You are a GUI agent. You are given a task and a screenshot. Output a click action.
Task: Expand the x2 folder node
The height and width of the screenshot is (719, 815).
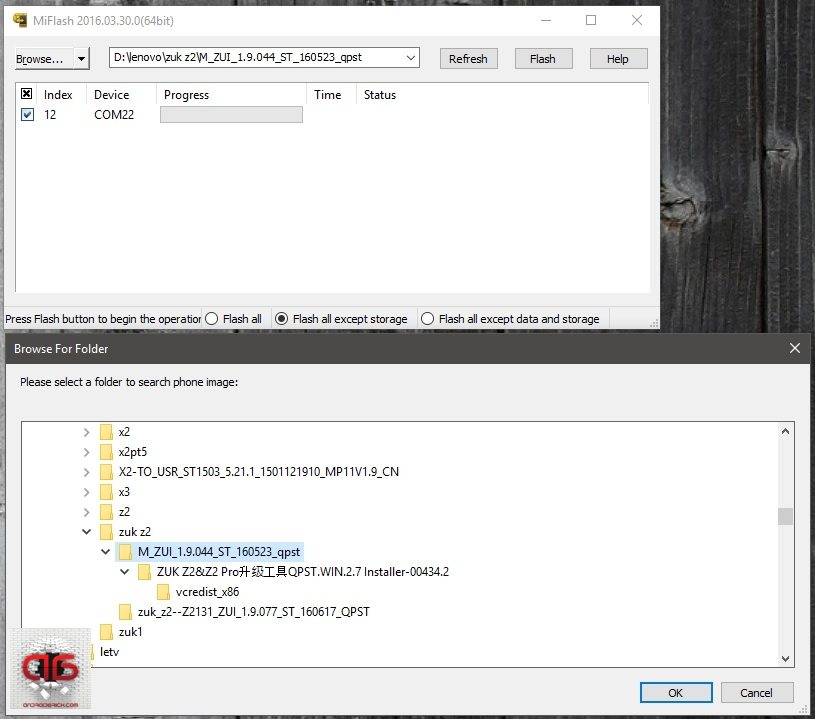coord(87,432)
